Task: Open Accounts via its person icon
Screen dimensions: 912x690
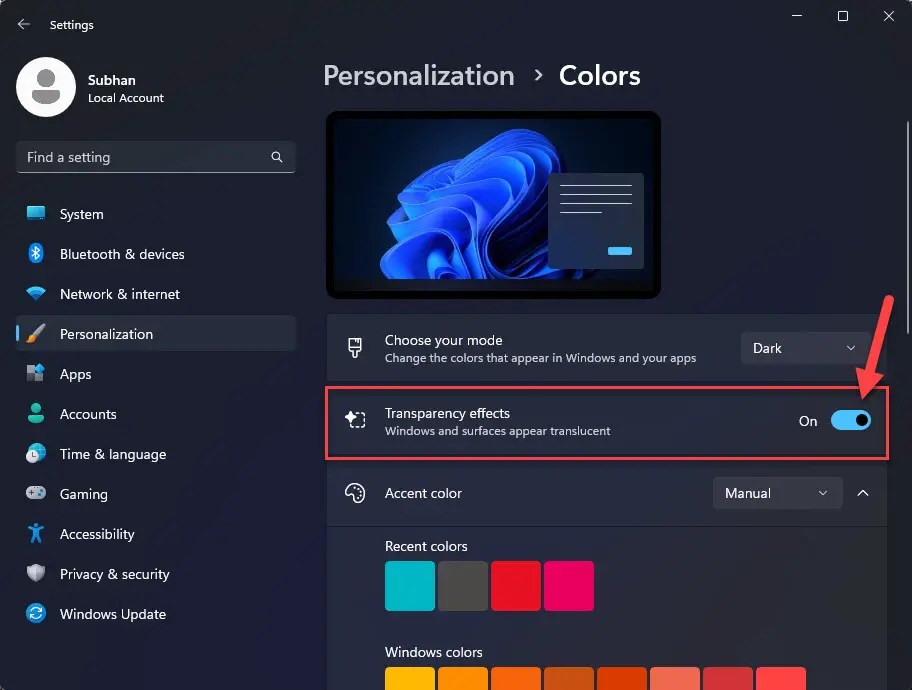Action: click(x=37, y=414)
